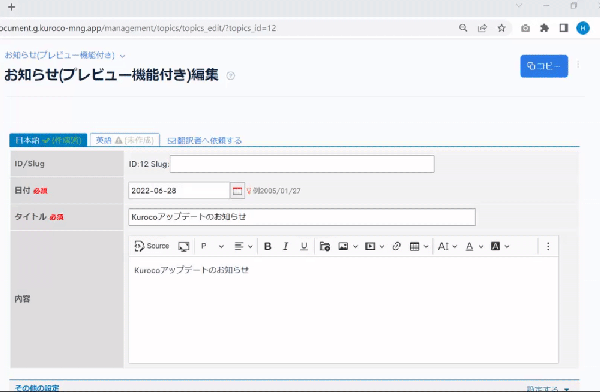Toggle underline formatting
The height and width of the screenshot is (392, 600).
pyautogui.click(x=304, y=246)
